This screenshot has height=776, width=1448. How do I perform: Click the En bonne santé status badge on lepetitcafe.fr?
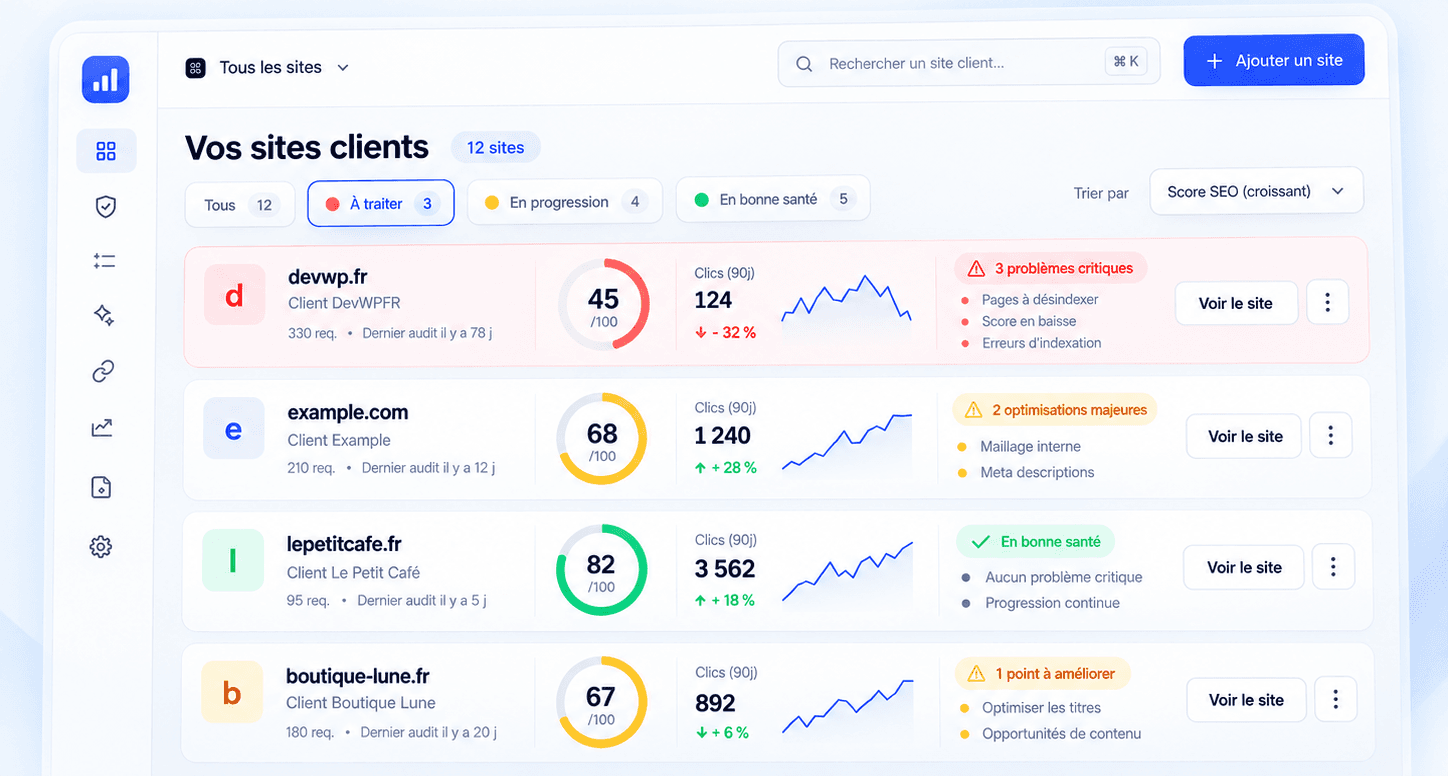1035,542
